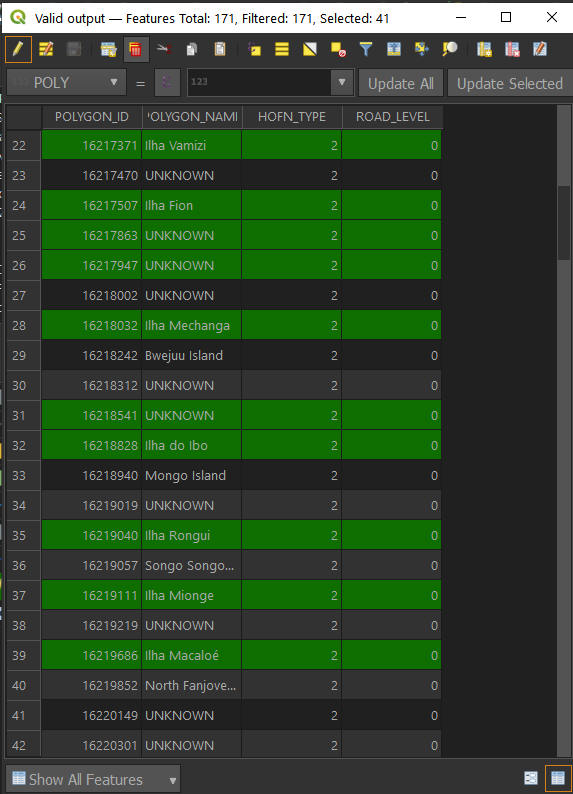This screenshot has height=794, width=573.
Task: Delete selected features with trash icon
Action: point(136,50)
